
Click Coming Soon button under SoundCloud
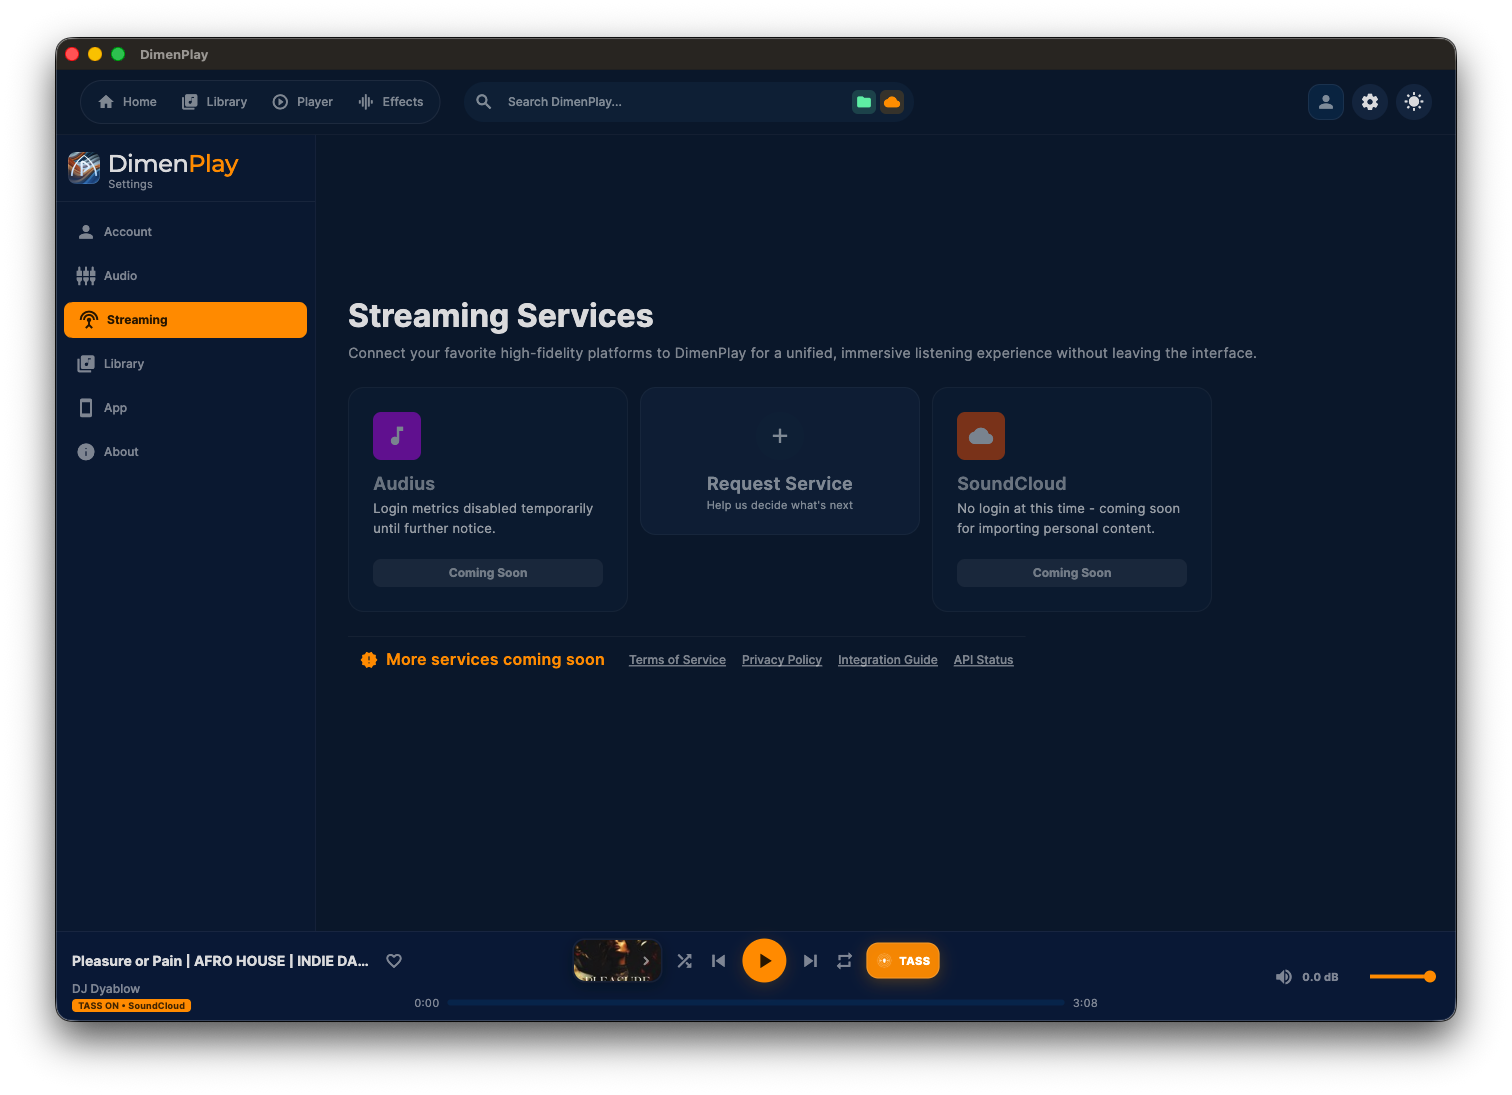coord(1072,573)
